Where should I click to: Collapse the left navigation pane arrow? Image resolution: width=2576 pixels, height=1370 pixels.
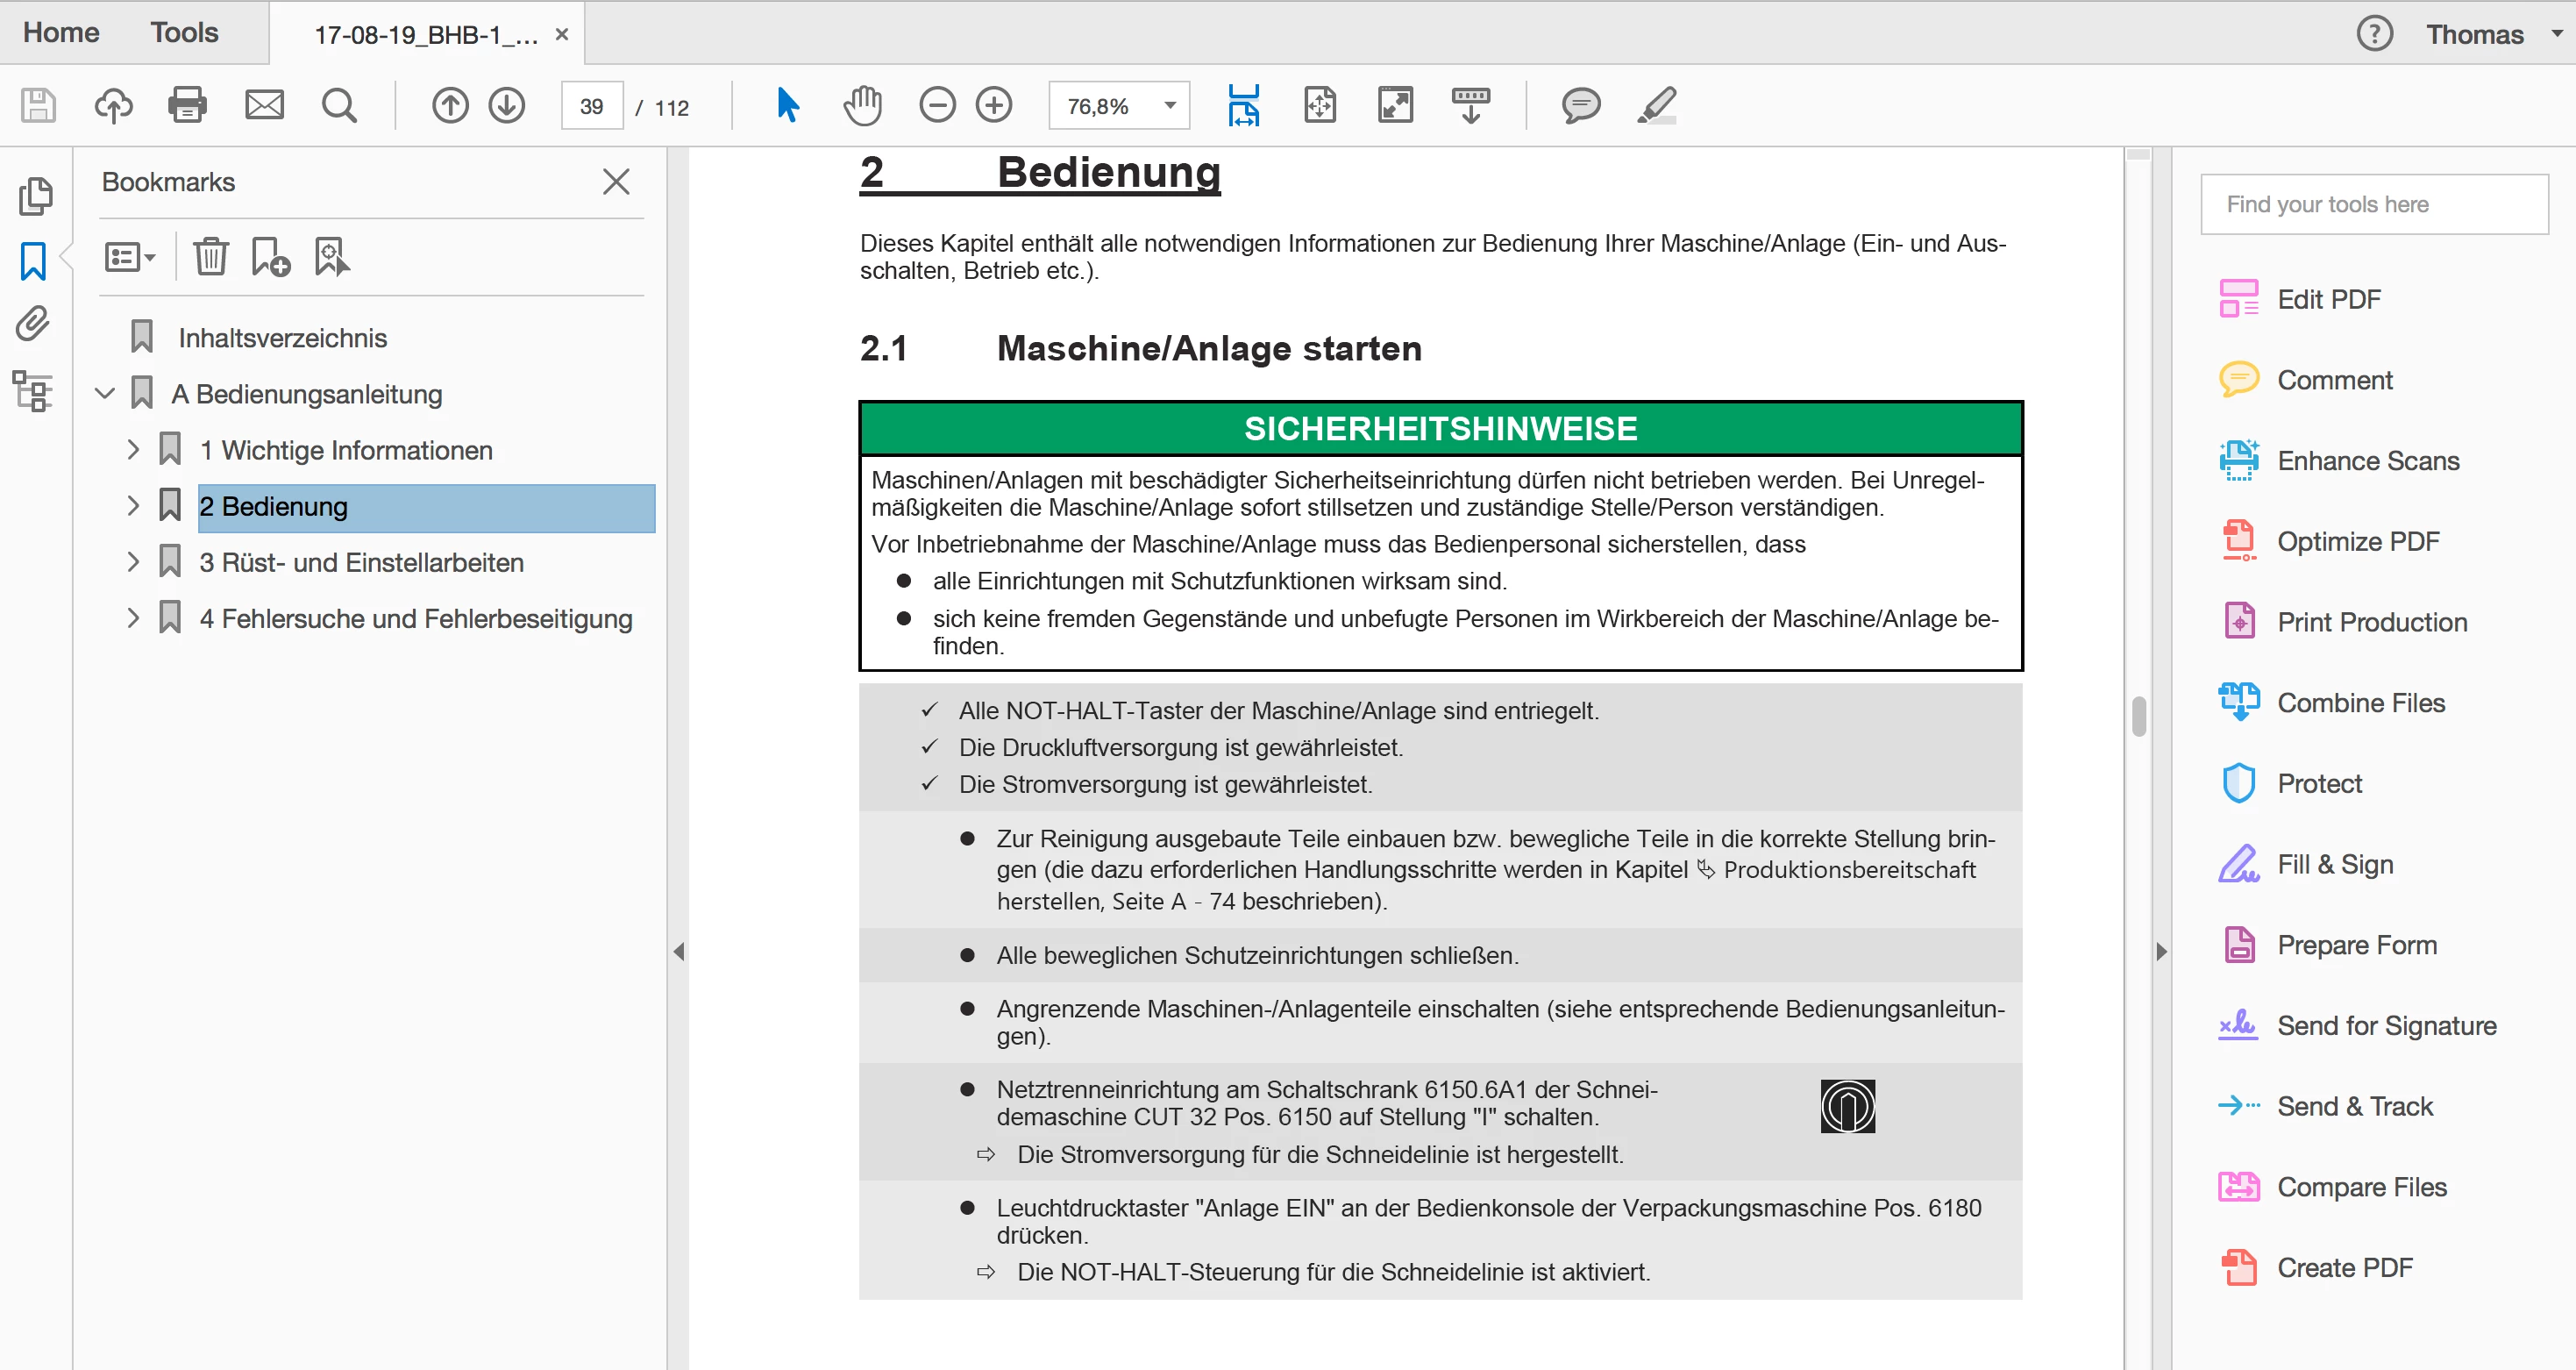(x=679, y=951)
